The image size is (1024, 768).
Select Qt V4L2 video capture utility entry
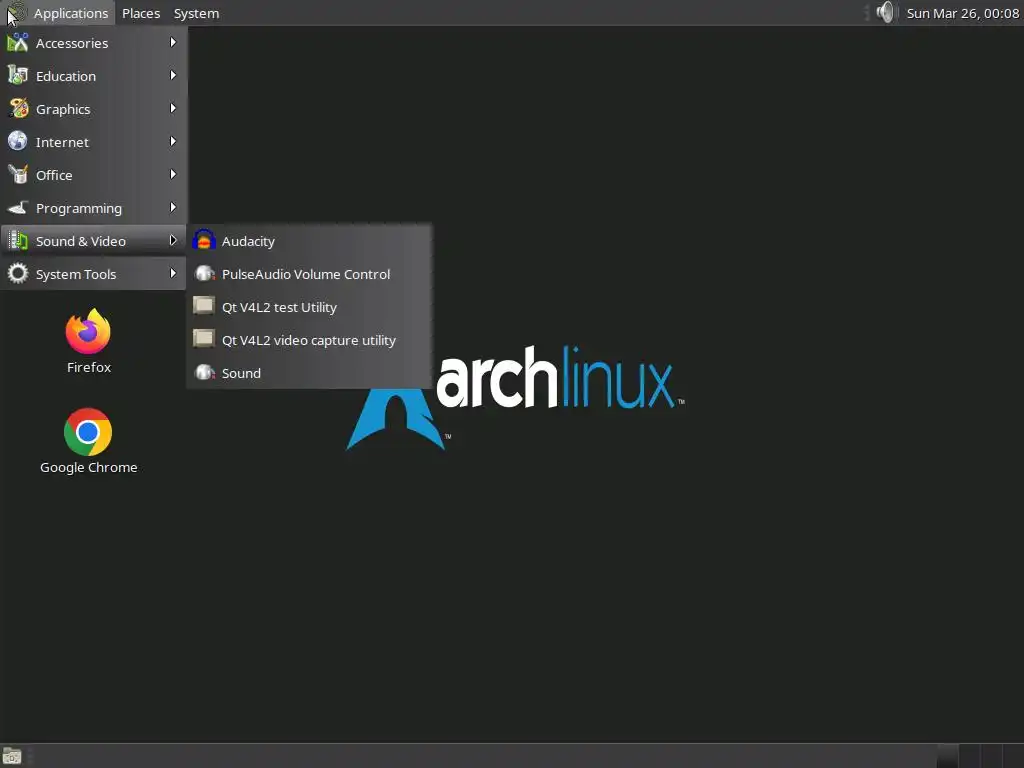pyautogui.click(x=308, y=340)
